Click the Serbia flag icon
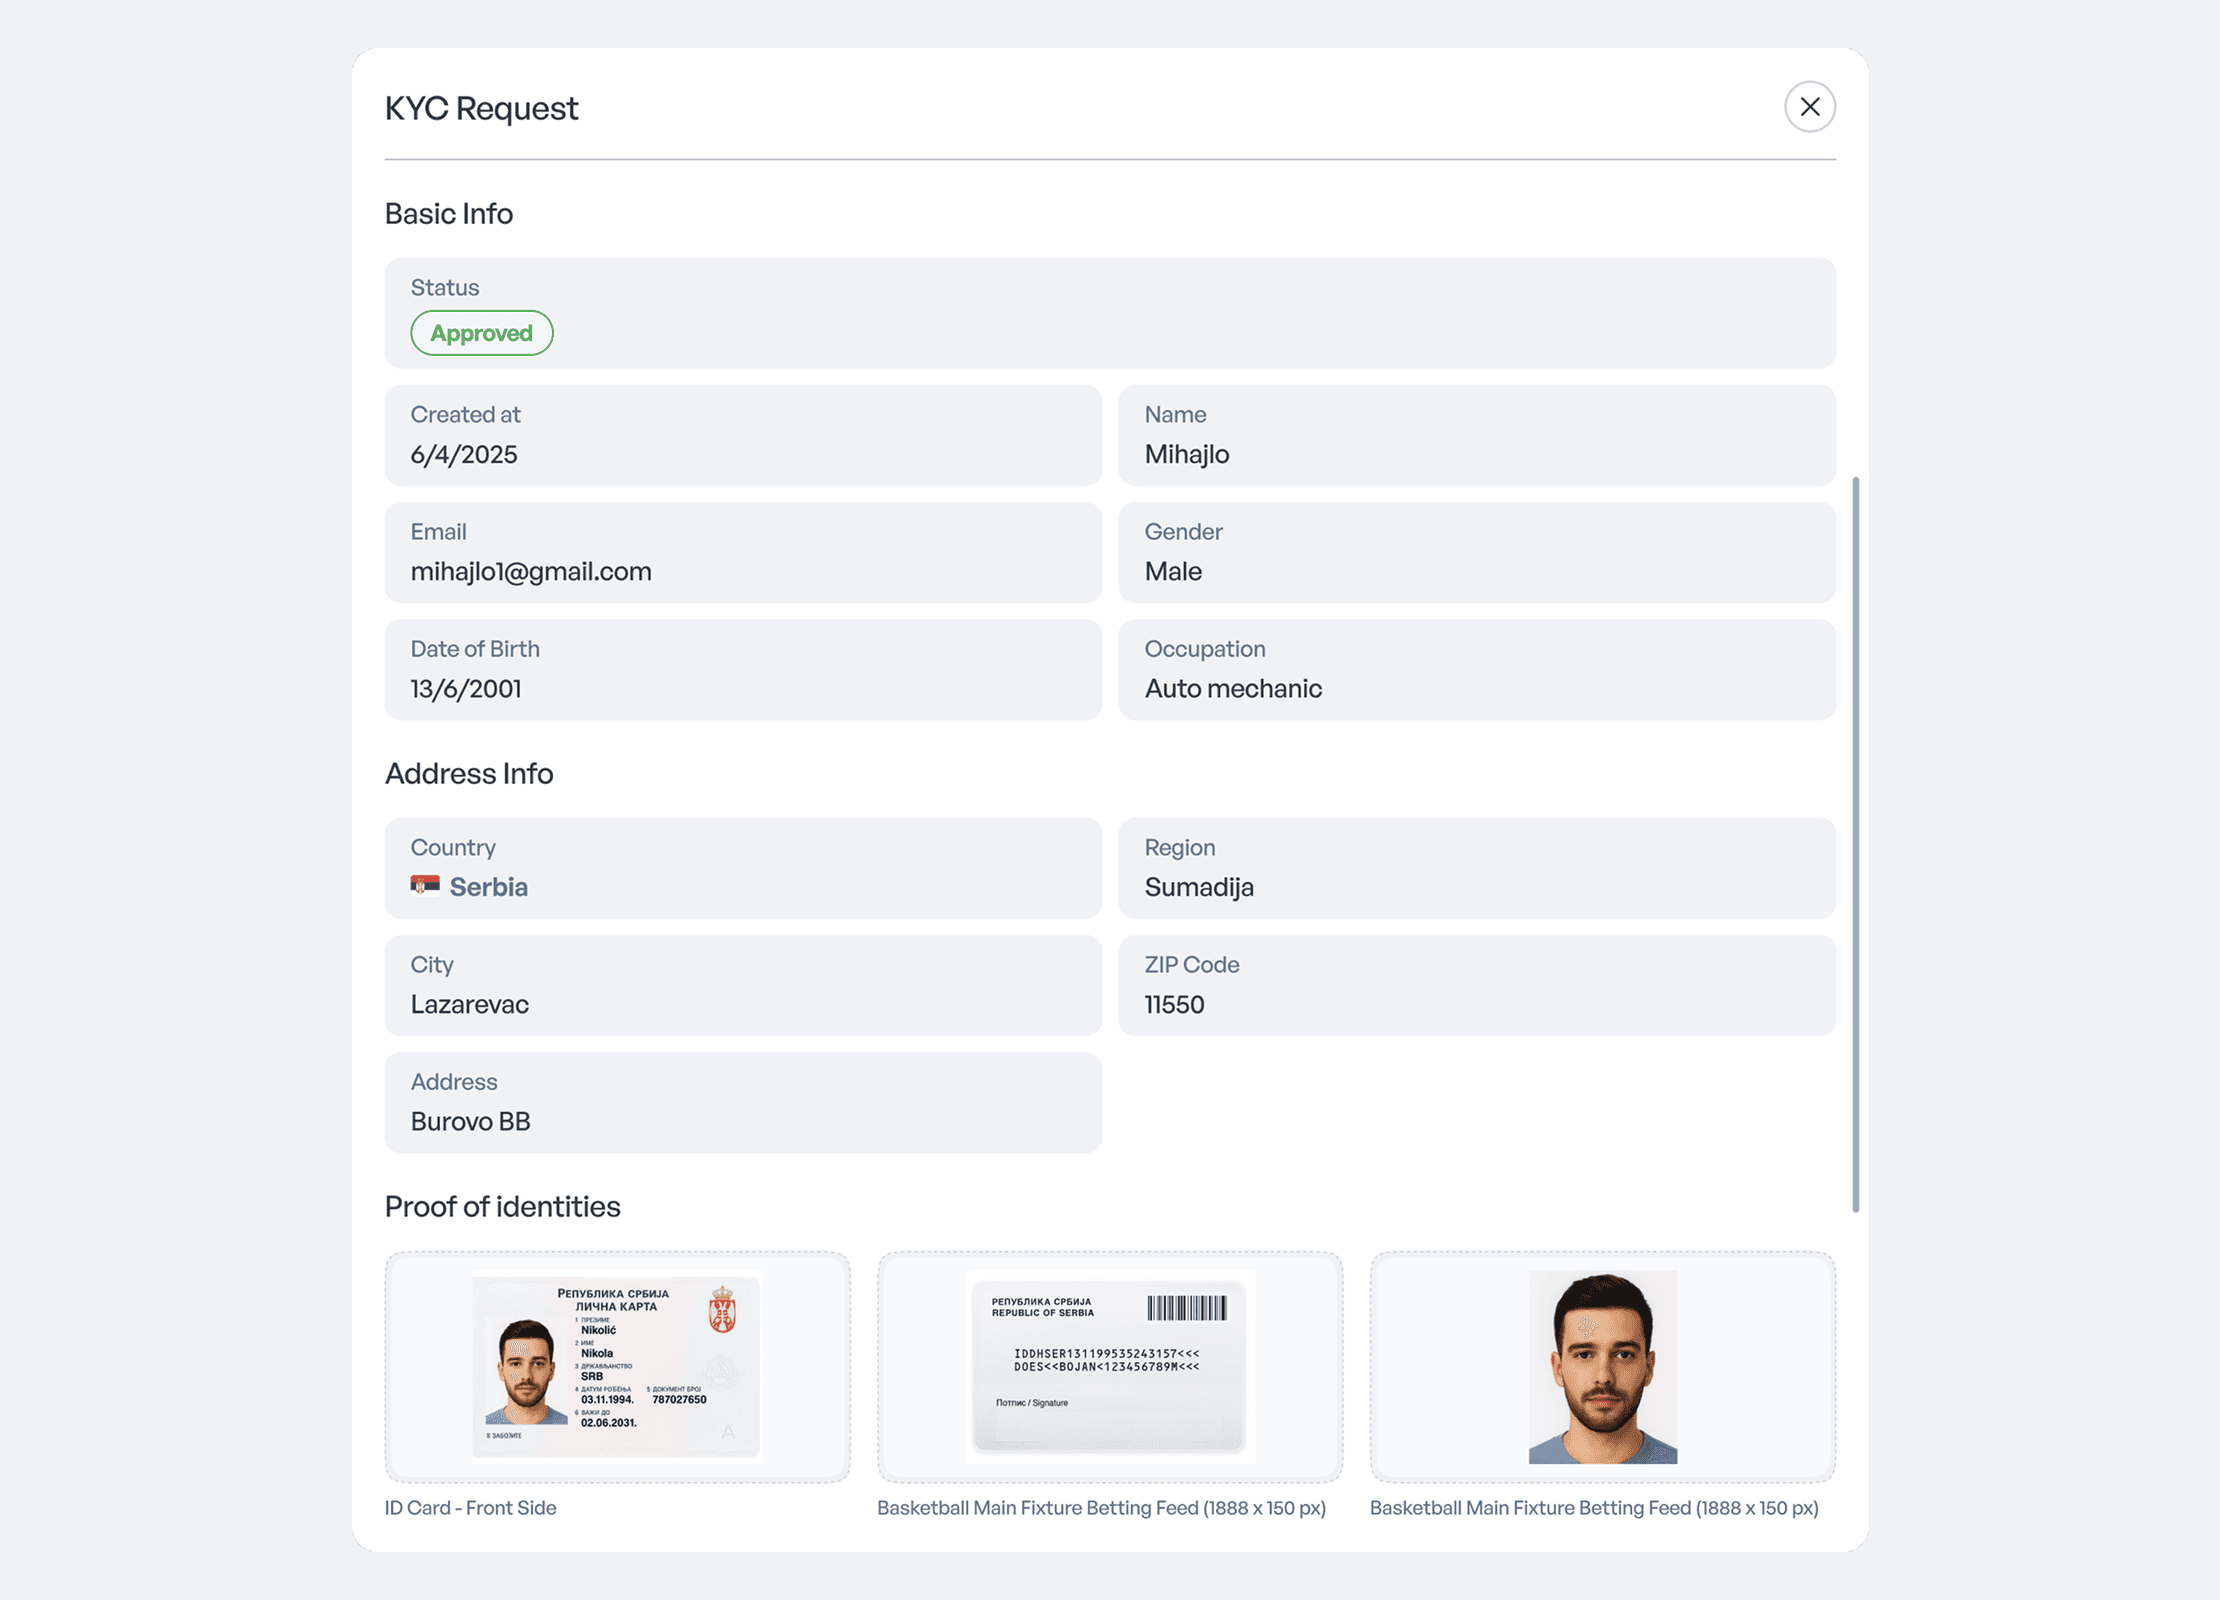2220x1600 pixels. 425,886
